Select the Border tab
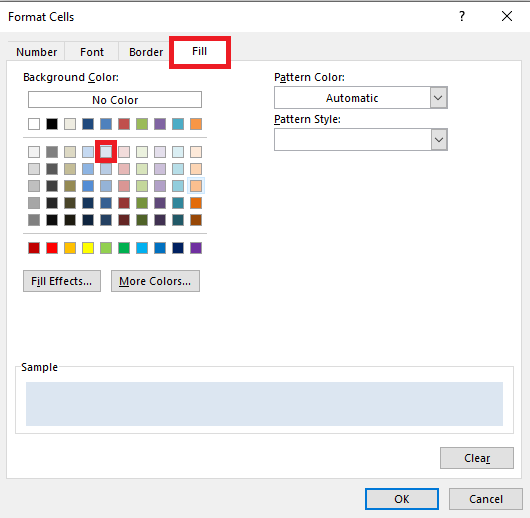Image resolution: width=530 pixels, height=518 pixels. 146,52
